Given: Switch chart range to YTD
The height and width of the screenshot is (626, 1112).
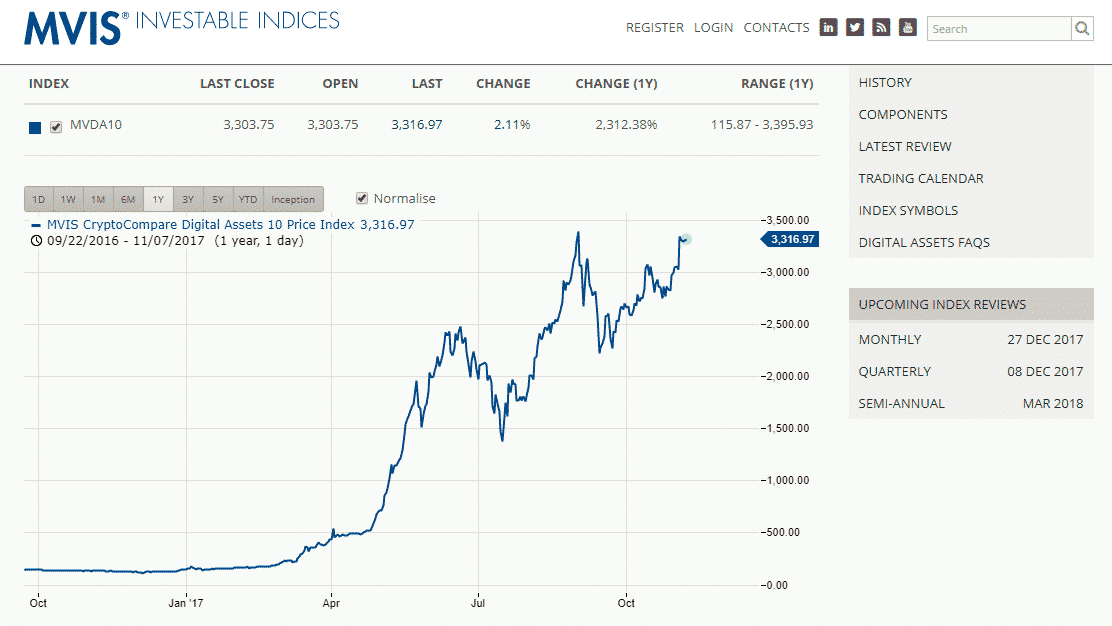Looking at the screenshot, I should click(247, 199).
